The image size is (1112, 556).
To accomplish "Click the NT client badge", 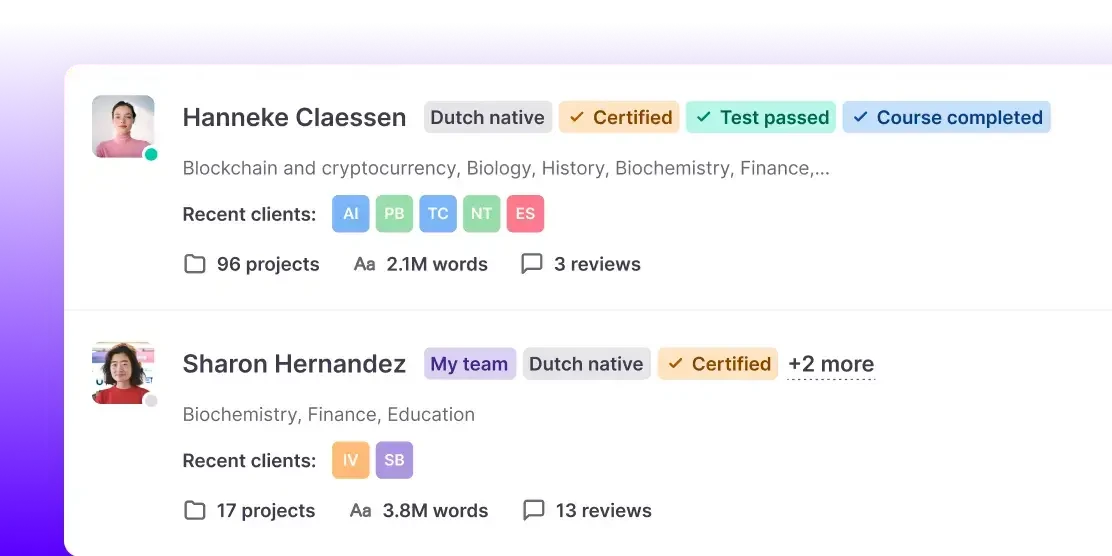I will pos(481,214).
